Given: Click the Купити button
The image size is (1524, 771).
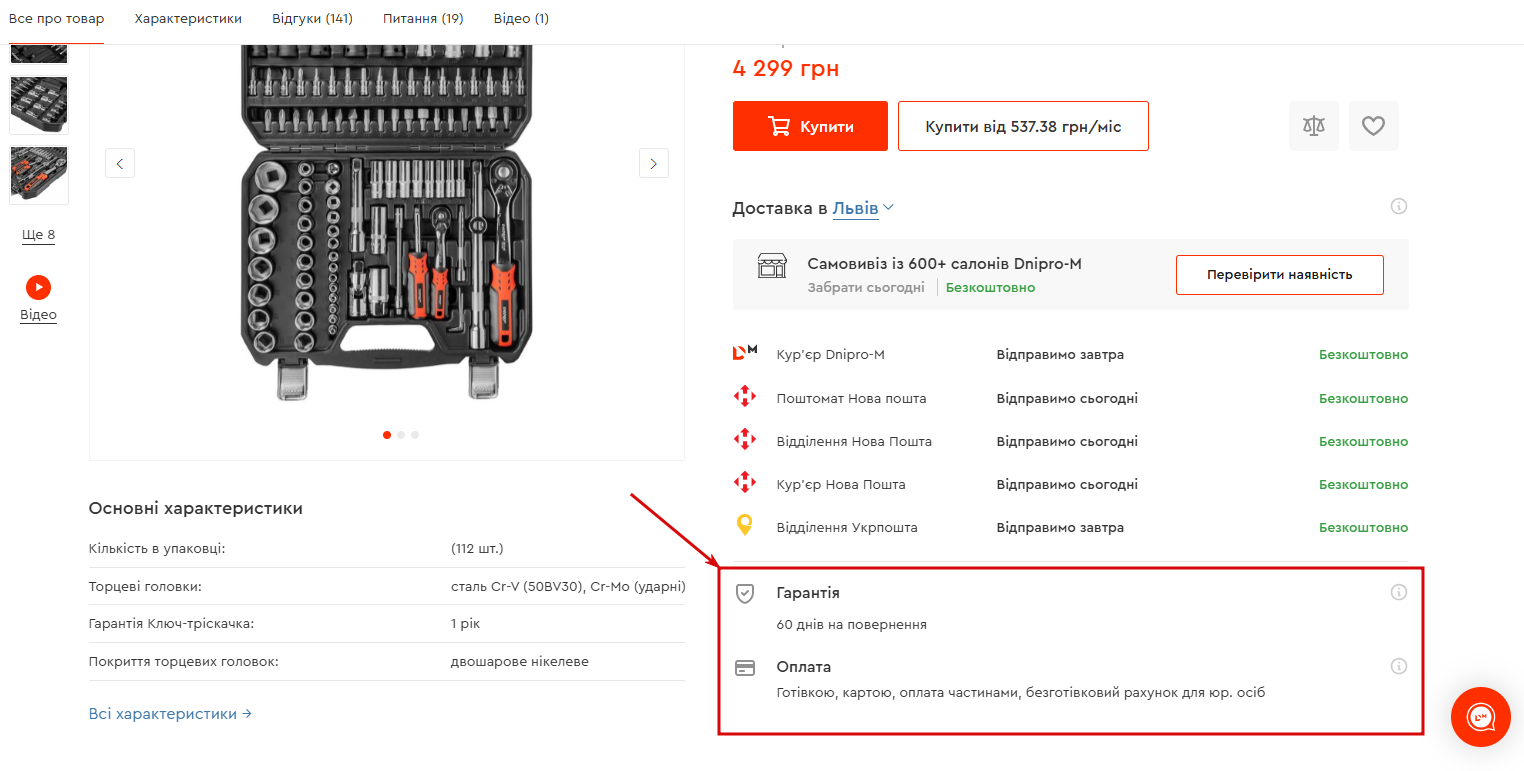Looking at the screenshot, I should tap(810, 126).
